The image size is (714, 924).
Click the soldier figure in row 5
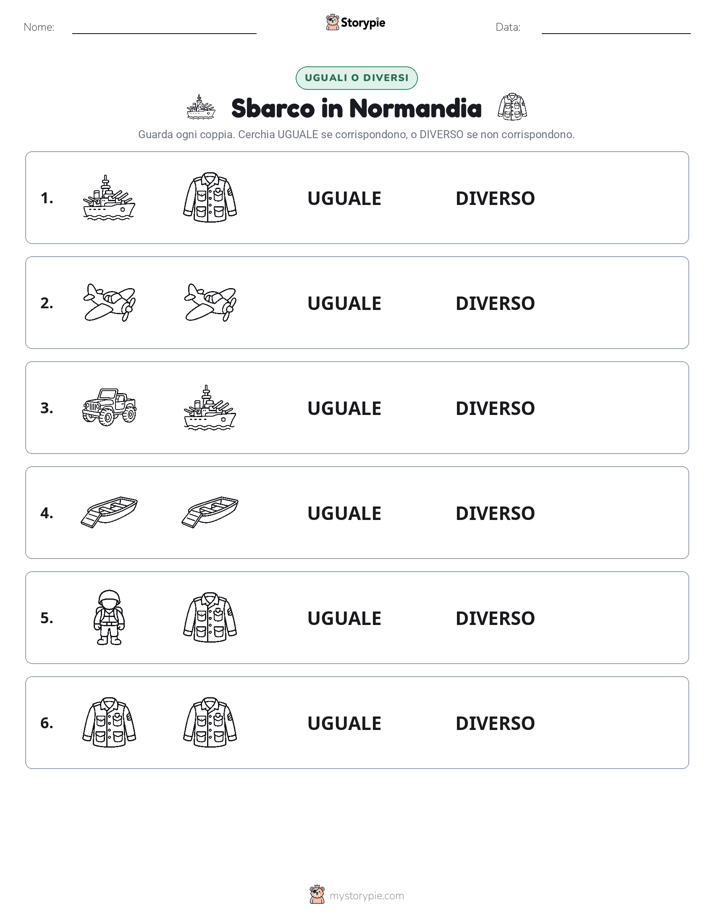(x=109, y=617)
